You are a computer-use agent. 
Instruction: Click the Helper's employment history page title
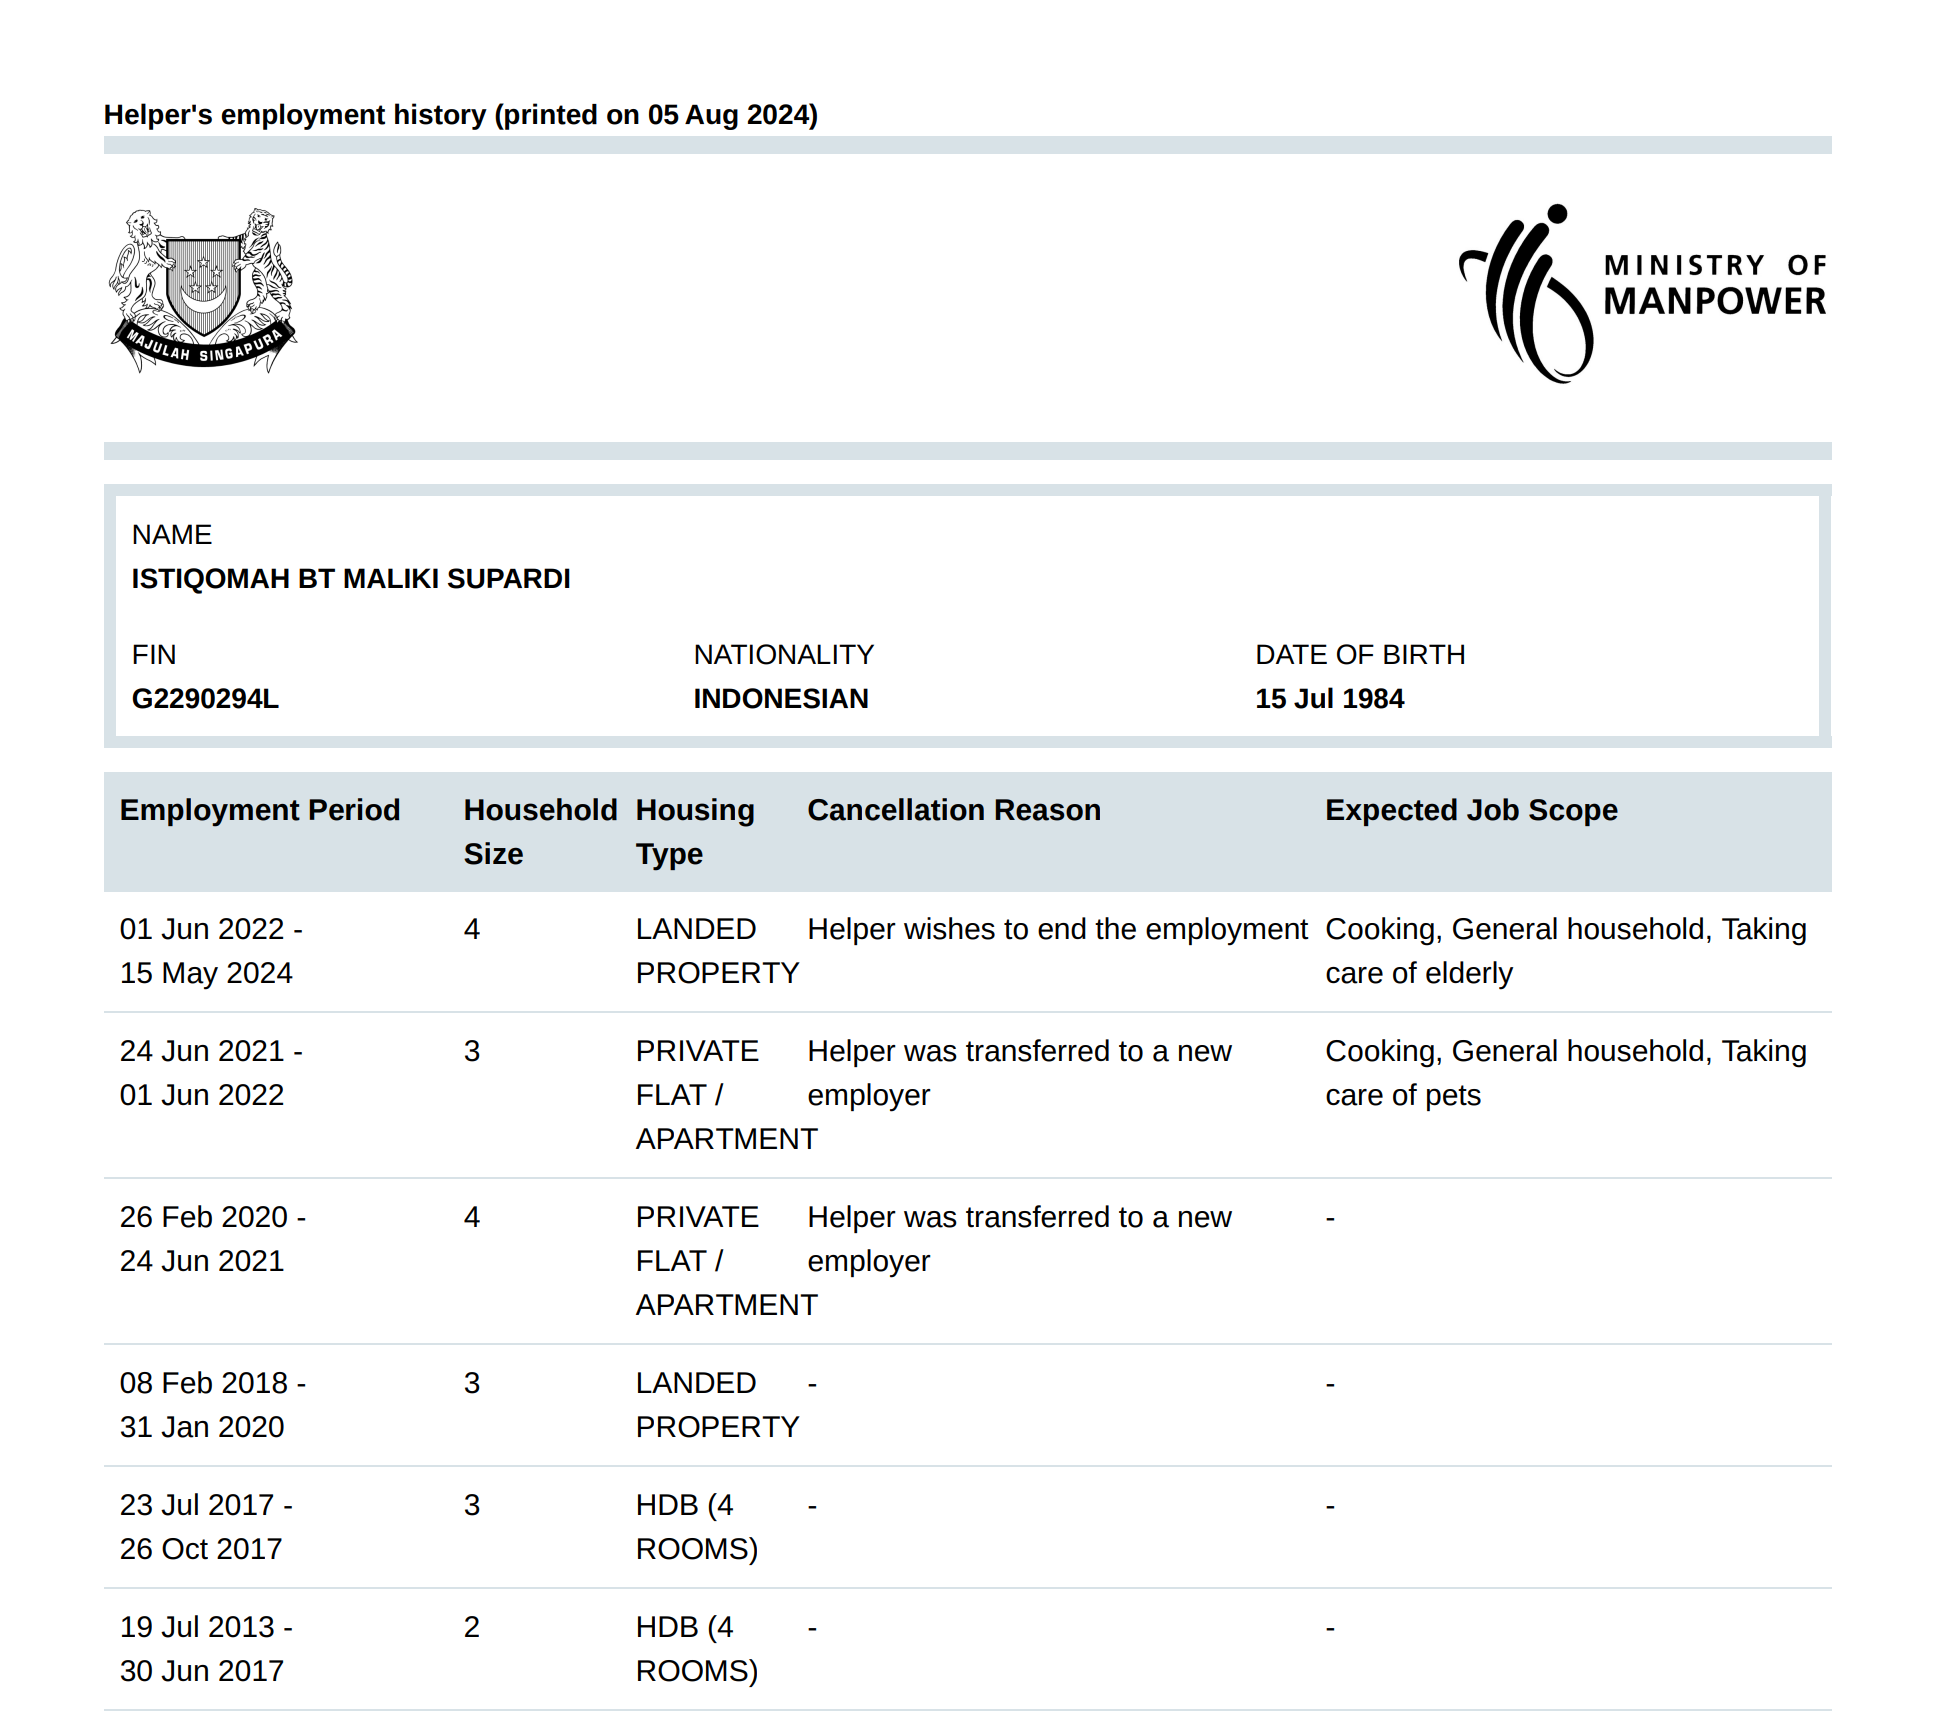pos(461,115)
